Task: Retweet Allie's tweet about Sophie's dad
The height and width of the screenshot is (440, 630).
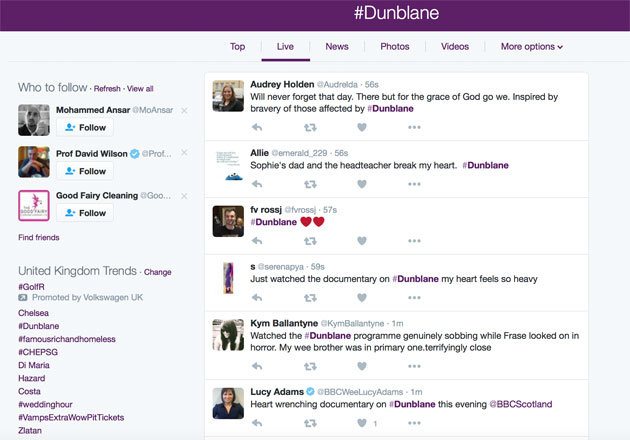Action: click(x=310, y=184)
